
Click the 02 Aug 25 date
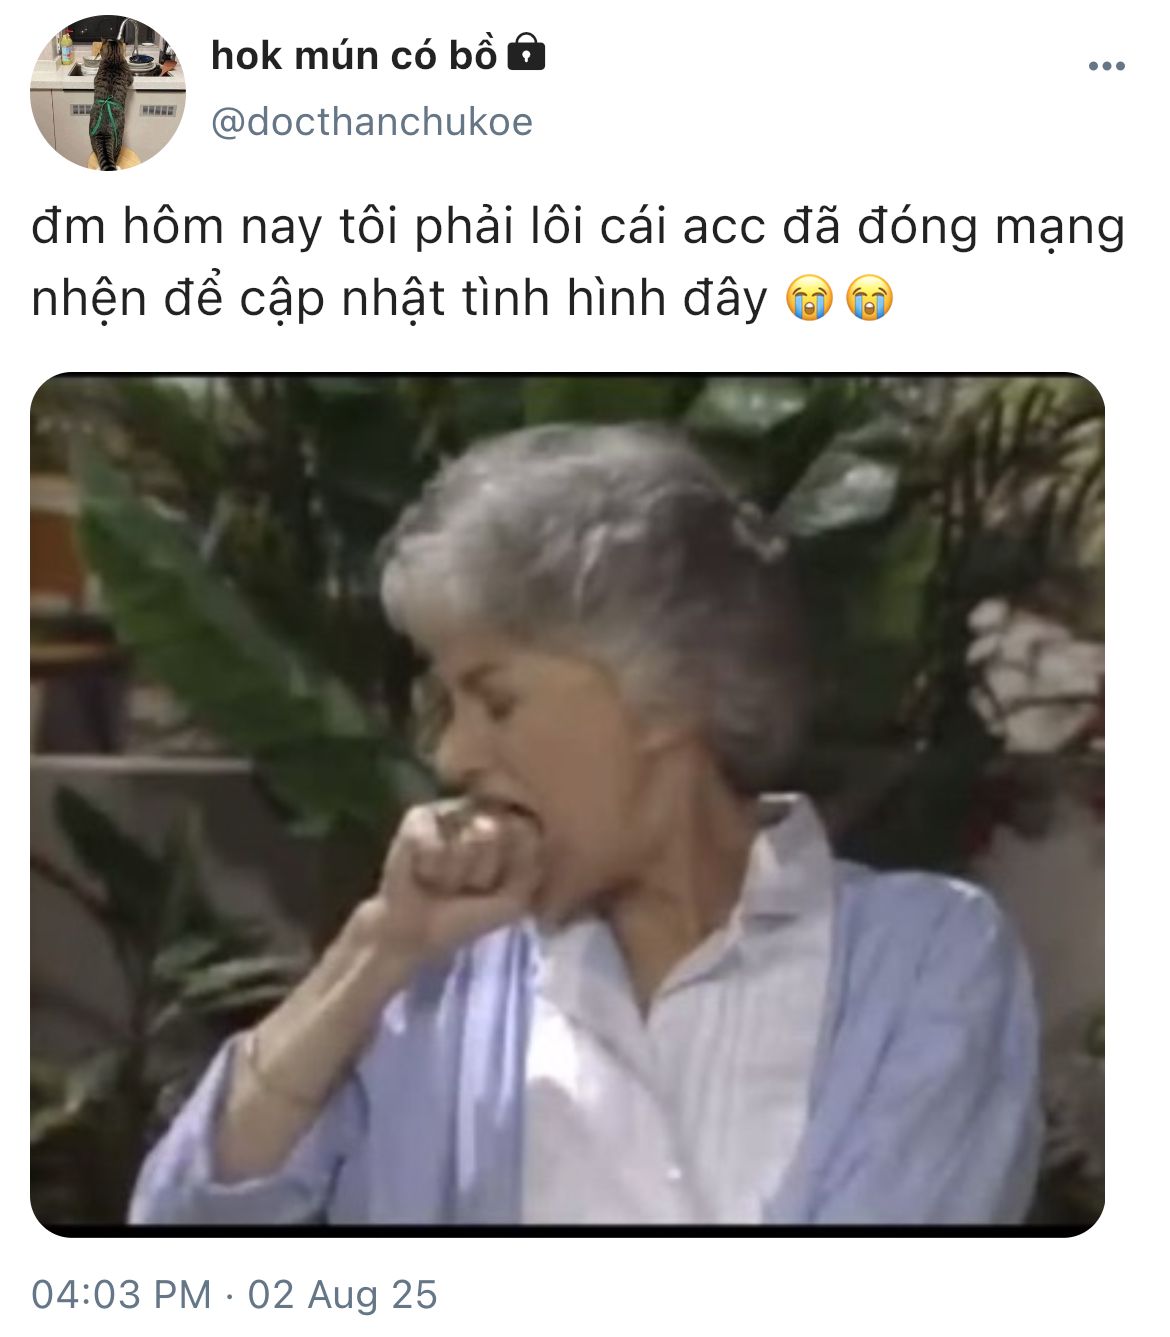(343, 1294)
